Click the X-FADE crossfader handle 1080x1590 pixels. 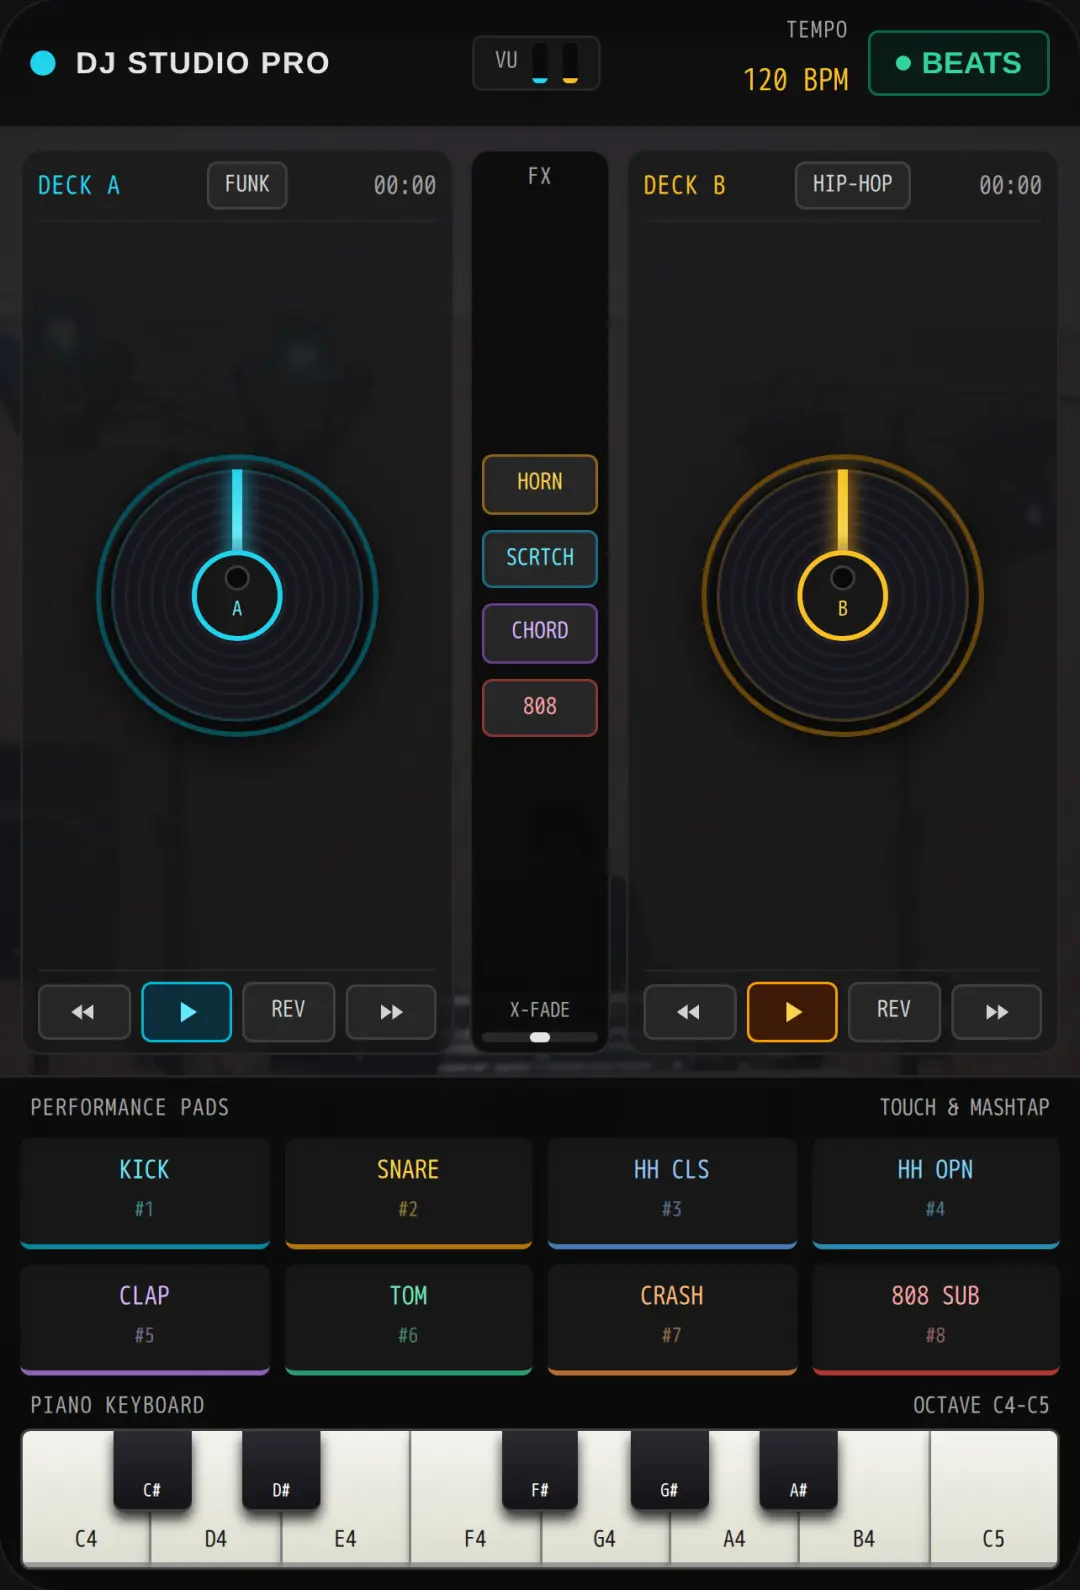pos(540,1037)
